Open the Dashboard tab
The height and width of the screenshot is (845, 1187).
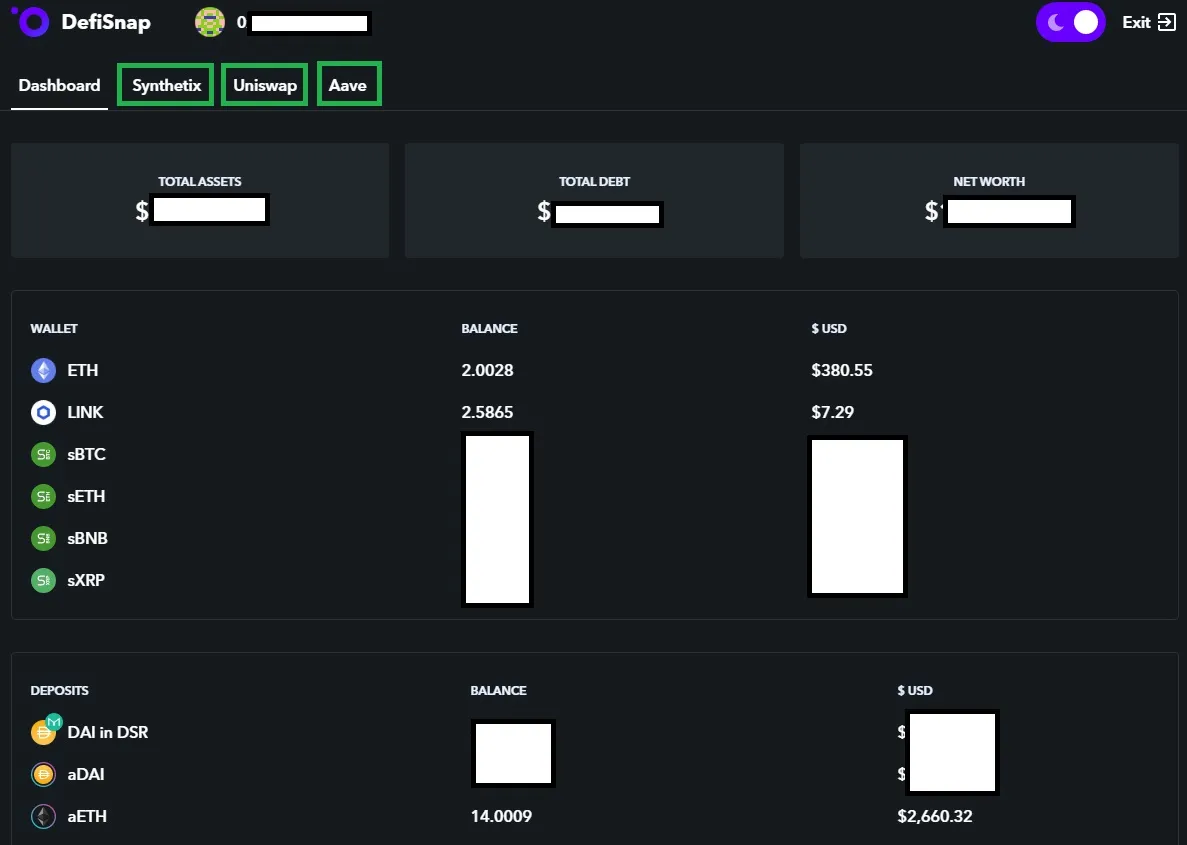59,85
